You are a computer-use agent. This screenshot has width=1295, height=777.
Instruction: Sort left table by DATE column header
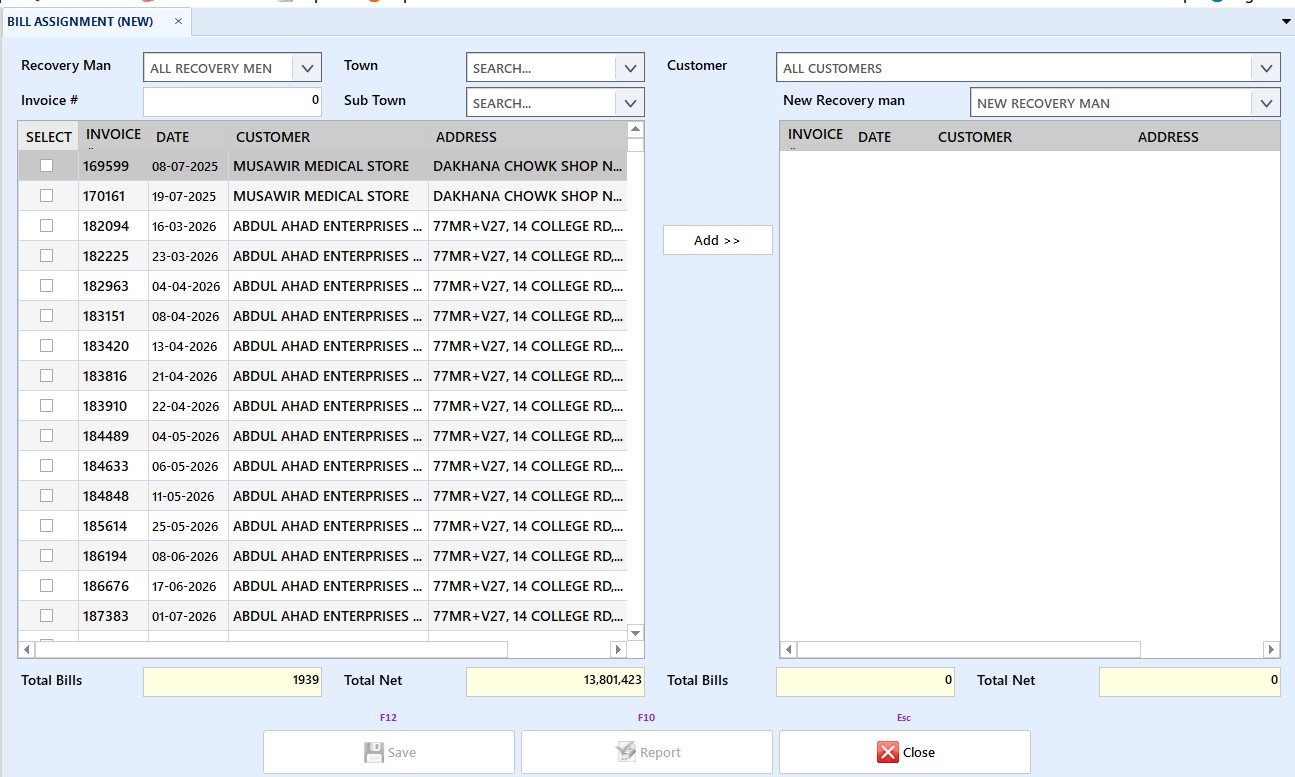click(188, 137)
